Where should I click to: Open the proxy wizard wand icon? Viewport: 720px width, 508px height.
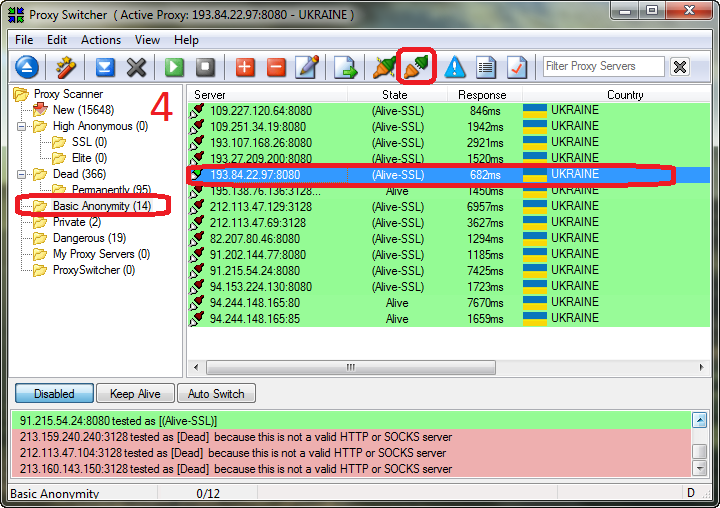(66, 67)
